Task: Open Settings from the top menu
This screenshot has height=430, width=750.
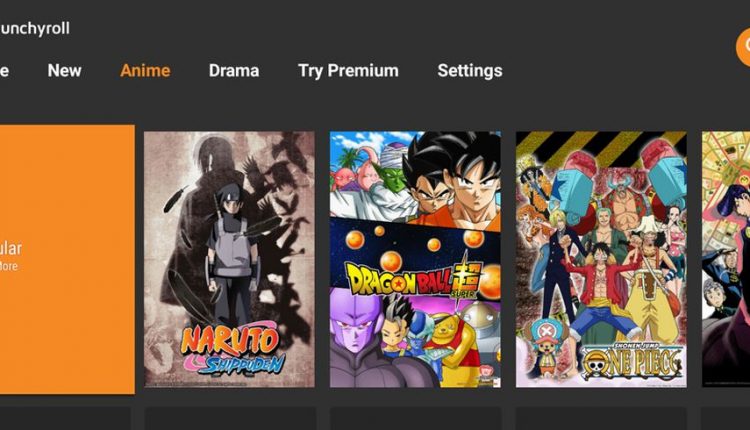Action: [x=470, y=71]
